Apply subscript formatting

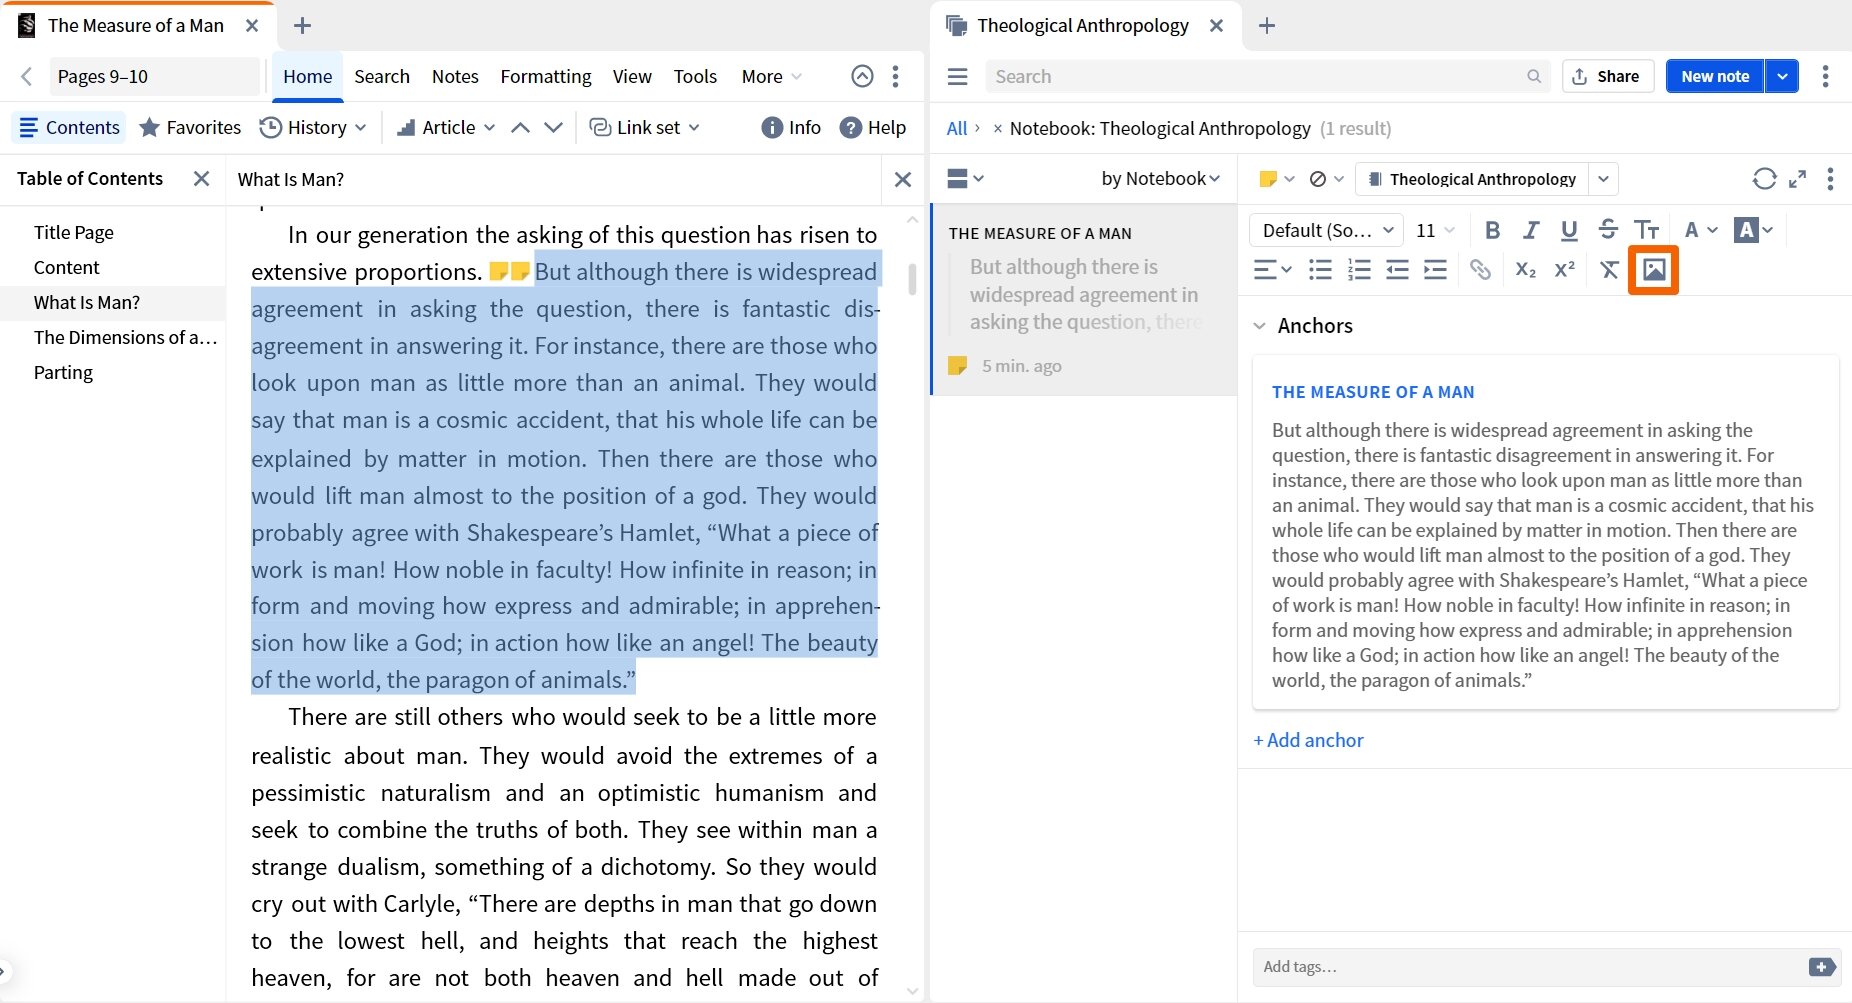click(x=1525, y=269)
